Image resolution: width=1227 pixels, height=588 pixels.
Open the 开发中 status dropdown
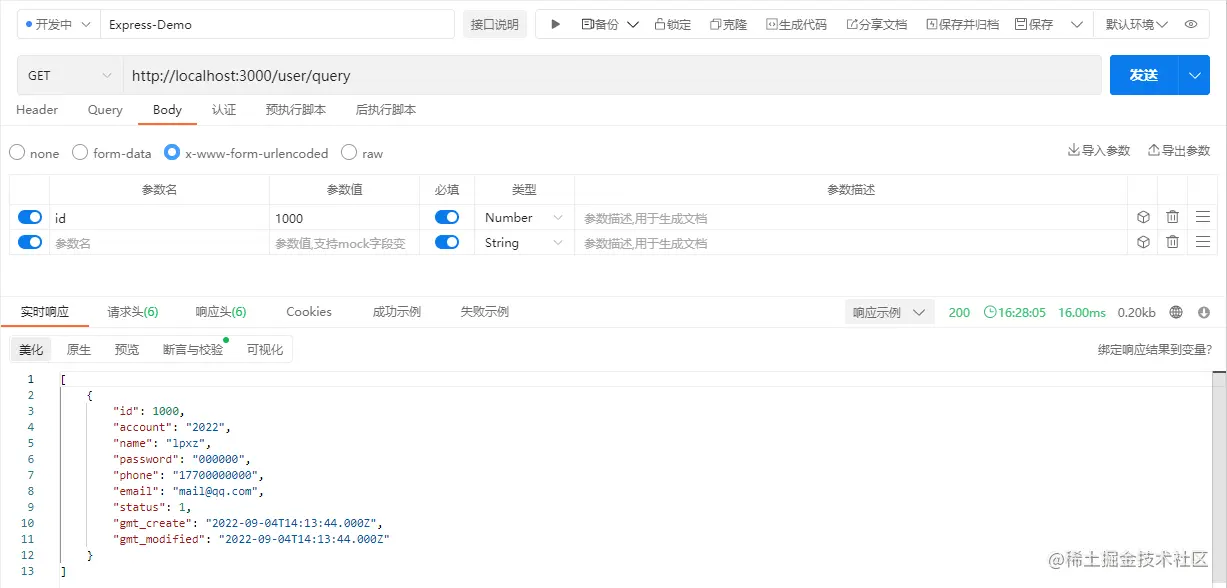[x=59, y=24]
